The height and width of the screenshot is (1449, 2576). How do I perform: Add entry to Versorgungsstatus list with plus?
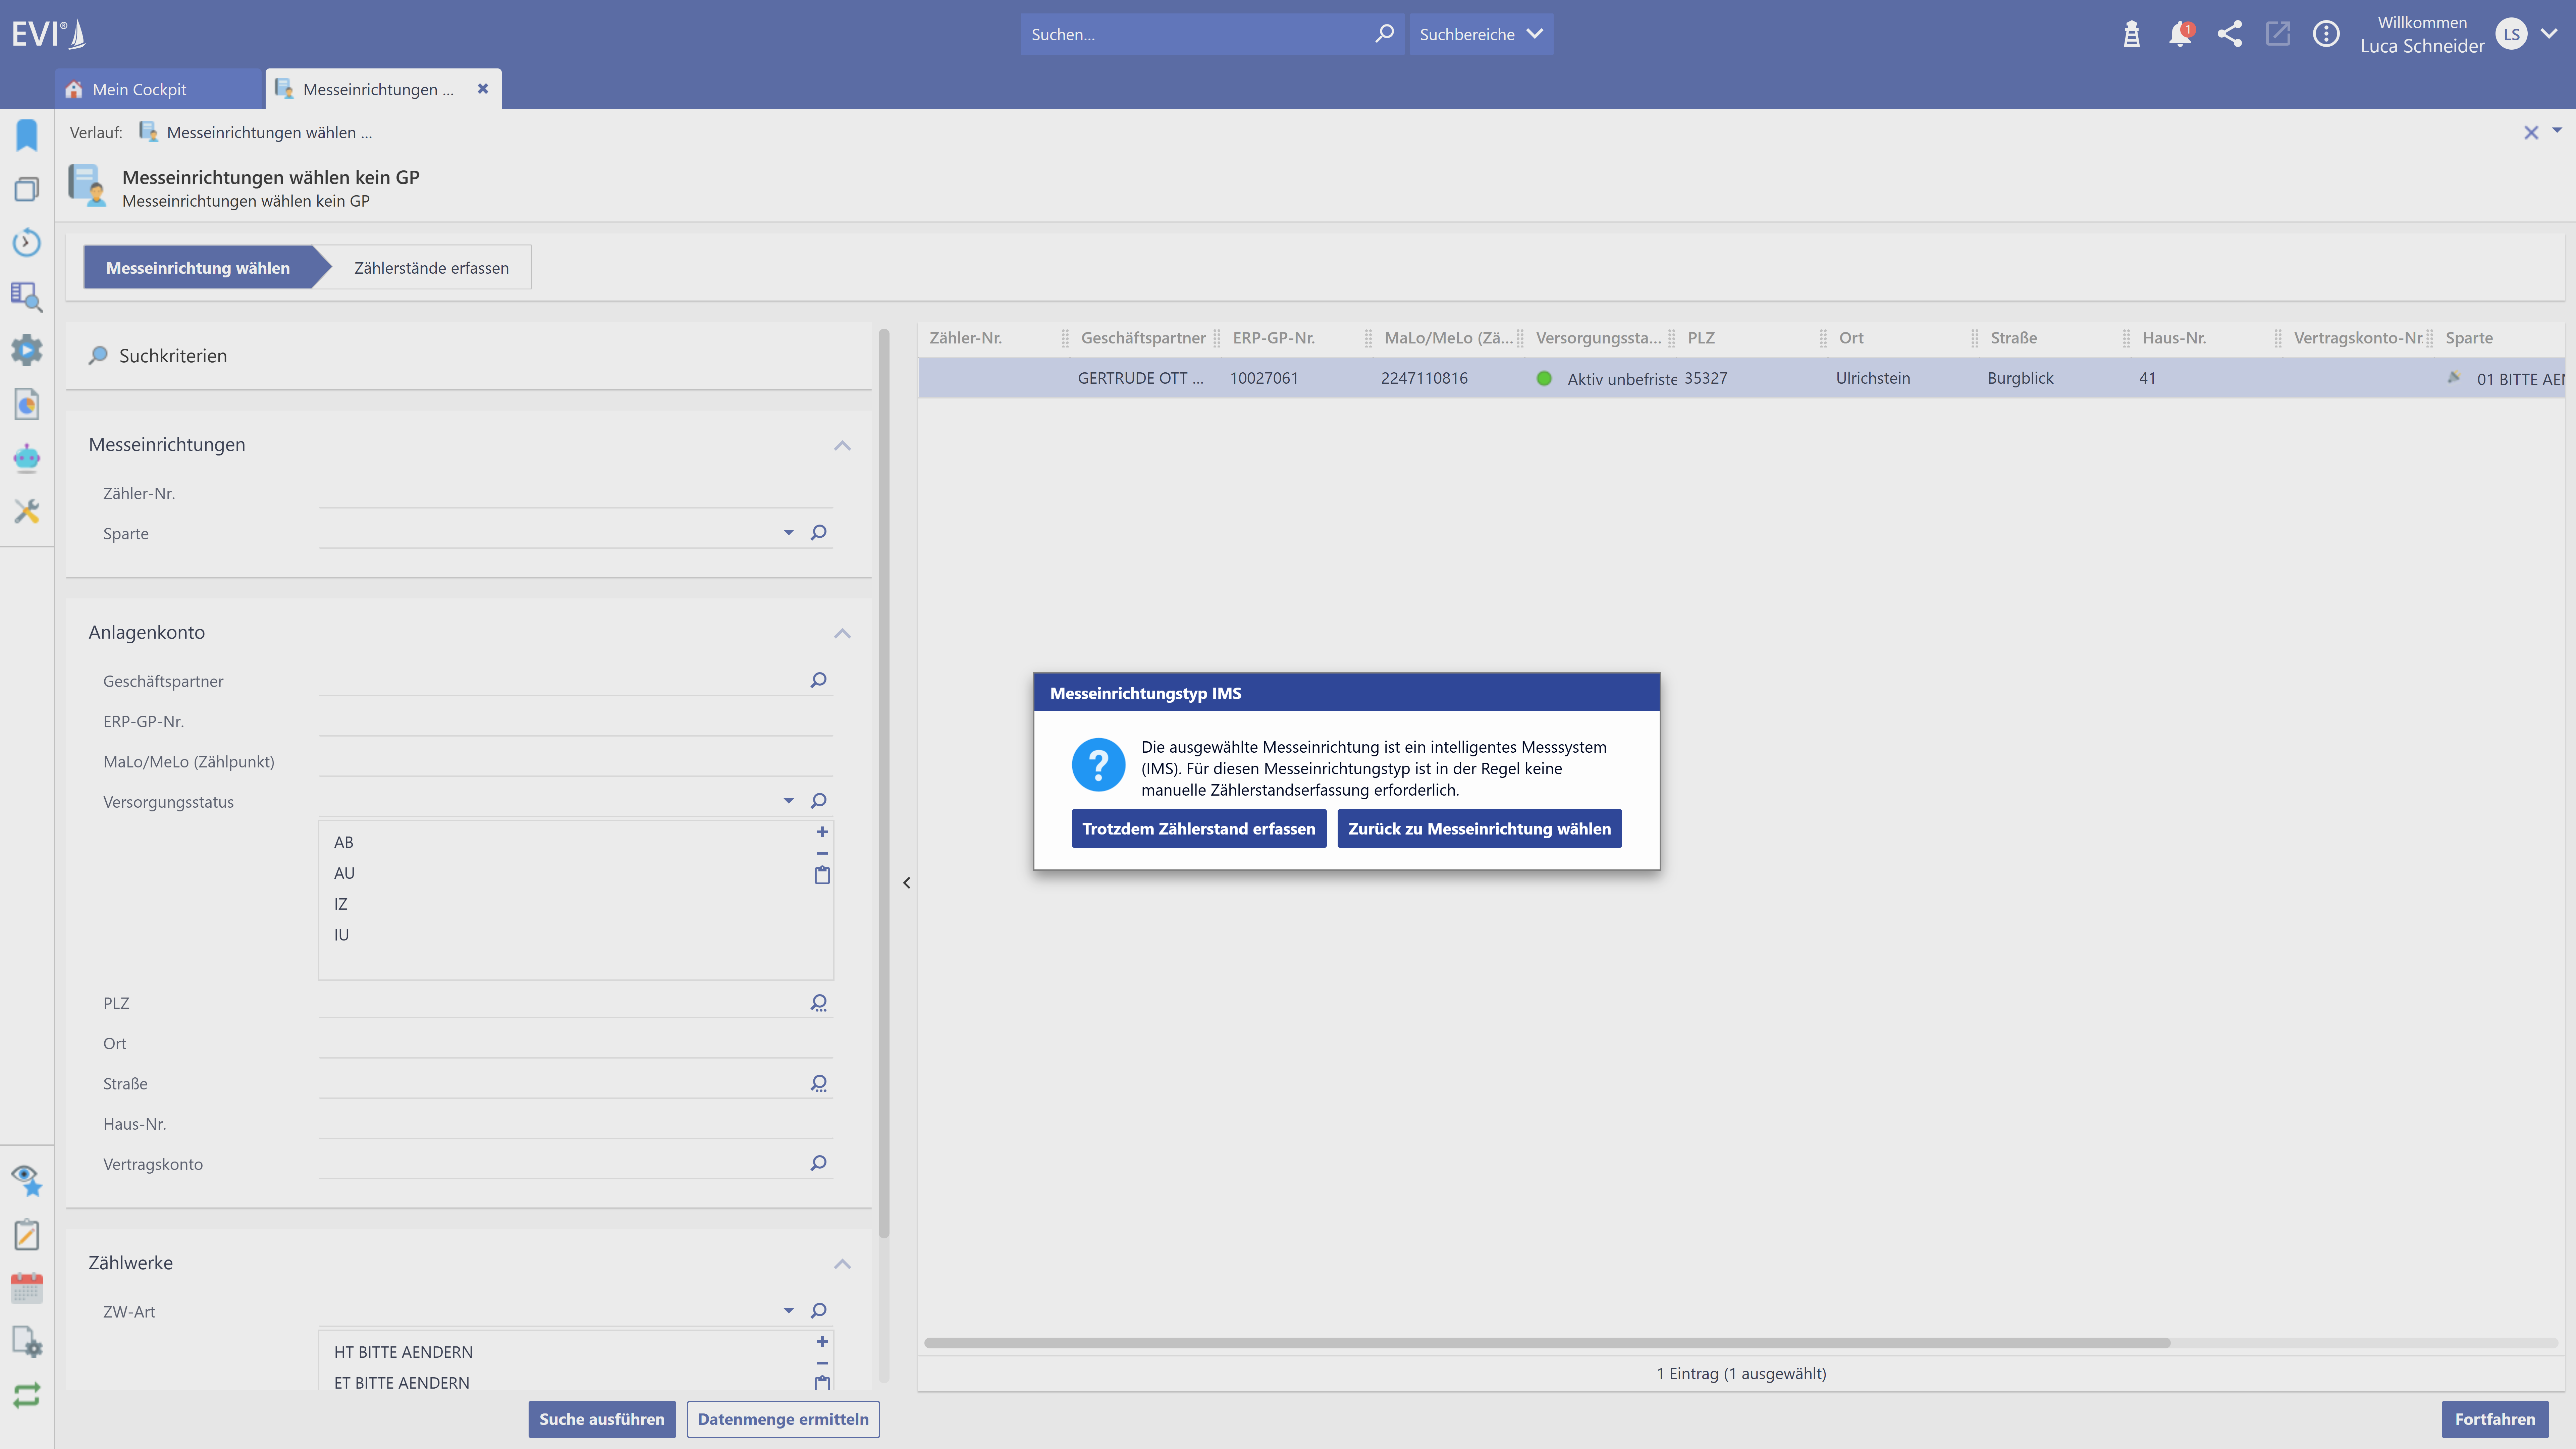pyautogui.click(x=822, y=832)
